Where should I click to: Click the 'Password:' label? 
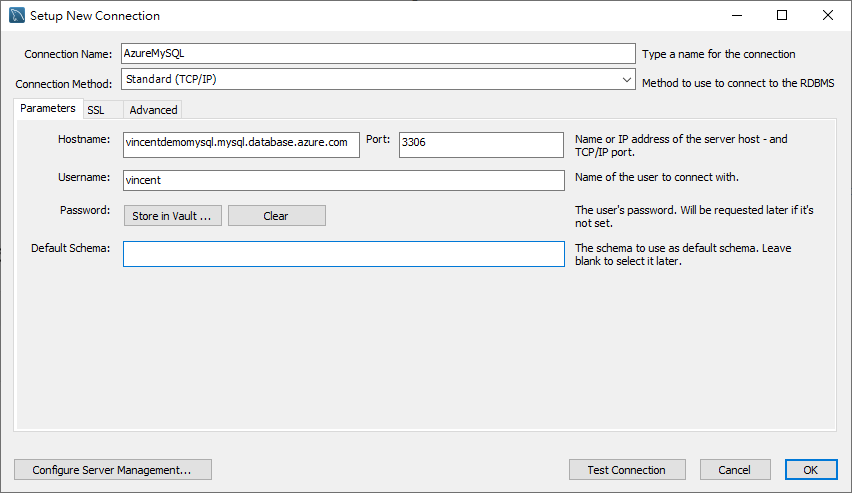click(x=85, y=210)
